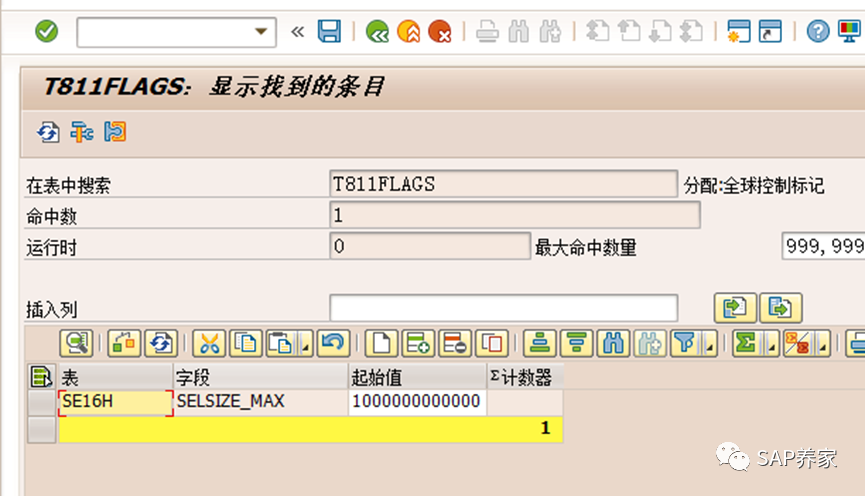Click the first button right of 插入列

pos(735,308)
